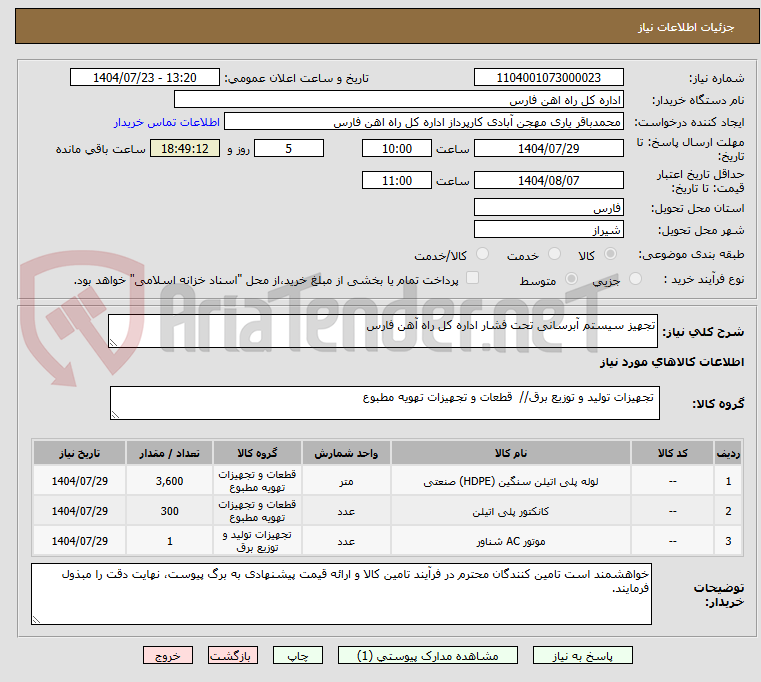Viewport: 761px width, 682px height.
Task: Click goods group cell 'تجهیزات تولید و توزیع برق'
Action: click(x=257, y=541)
